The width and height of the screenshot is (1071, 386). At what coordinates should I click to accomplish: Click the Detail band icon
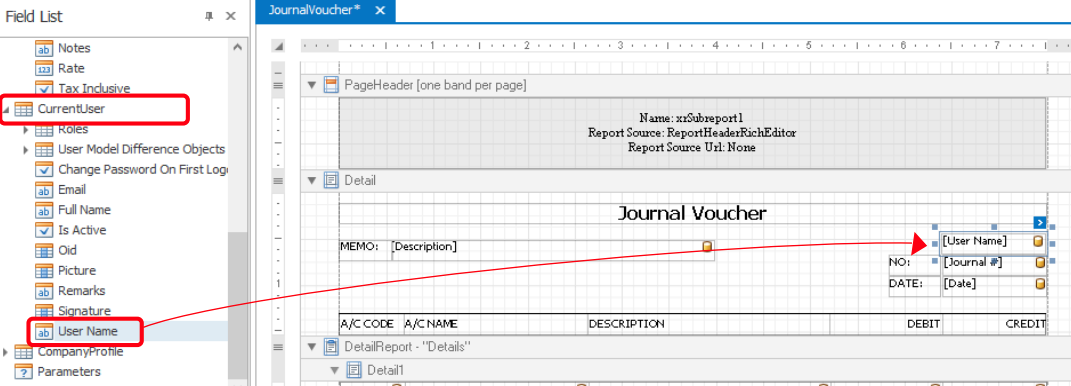tap(331, 180)
